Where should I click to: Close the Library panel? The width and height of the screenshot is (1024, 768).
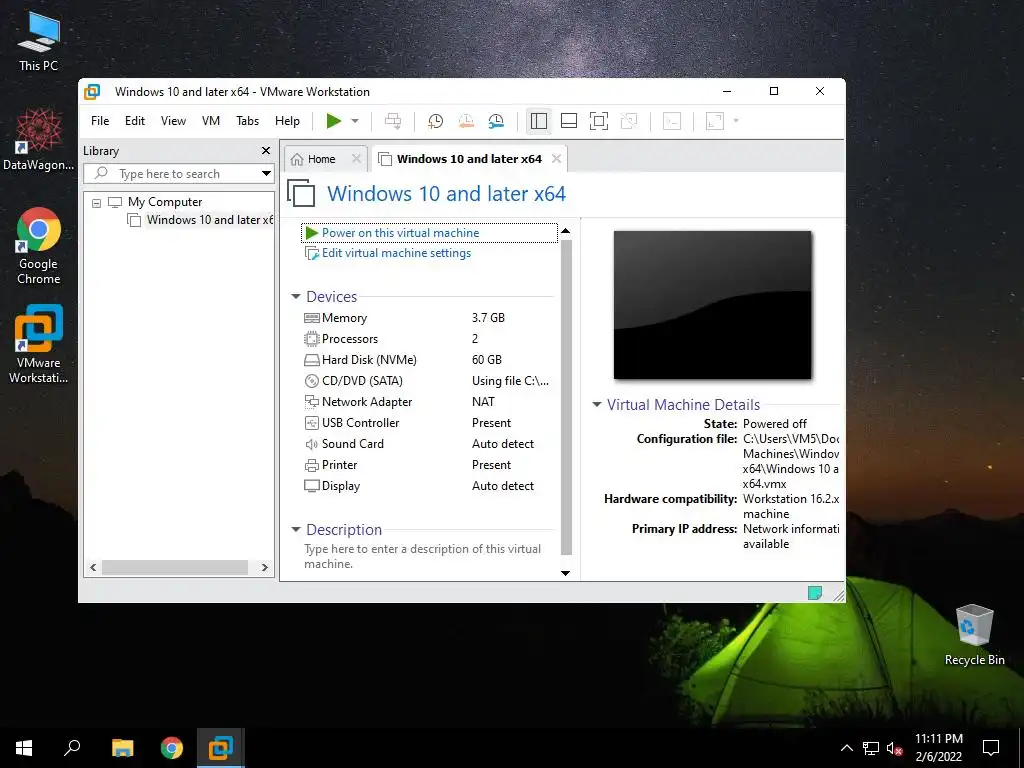[x=266, y=151]
